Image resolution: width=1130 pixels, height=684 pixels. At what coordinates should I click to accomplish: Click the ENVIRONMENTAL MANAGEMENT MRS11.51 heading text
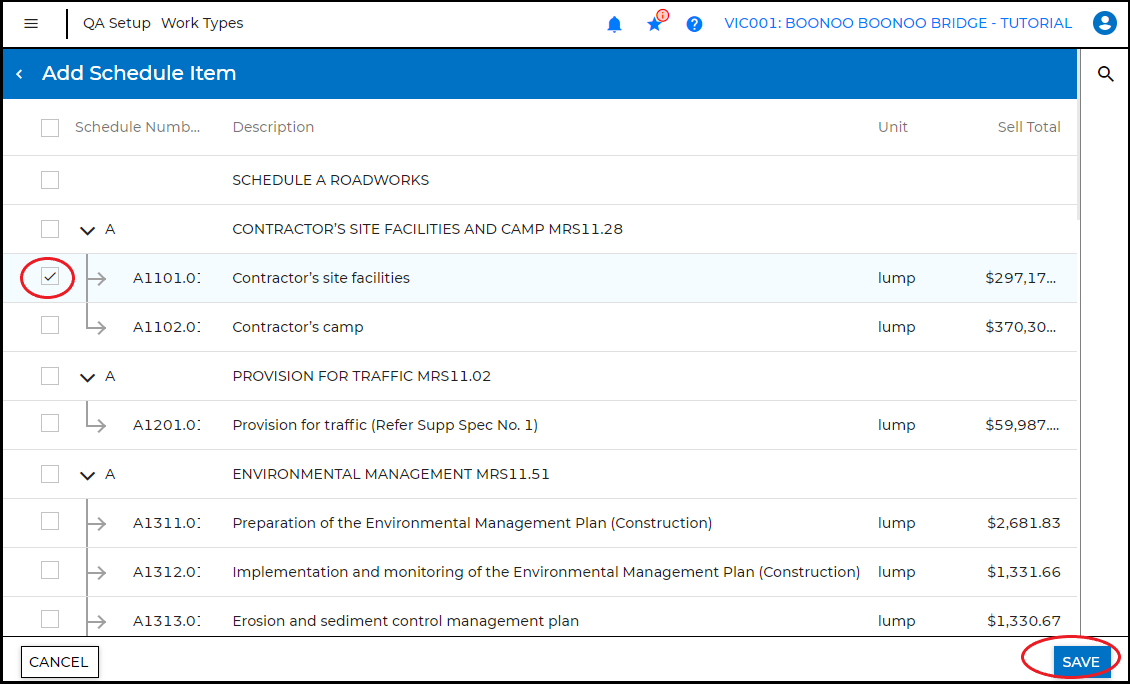pyautogui.click(x=391, y=474)
